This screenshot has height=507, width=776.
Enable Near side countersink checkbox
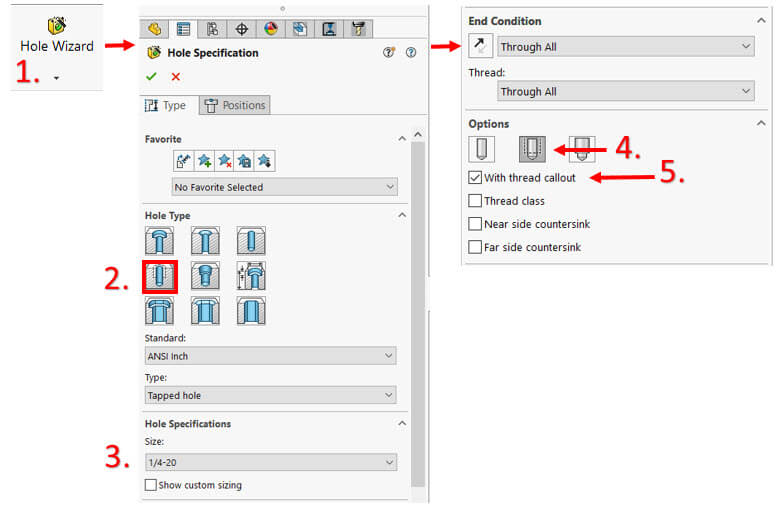point(475,224)
